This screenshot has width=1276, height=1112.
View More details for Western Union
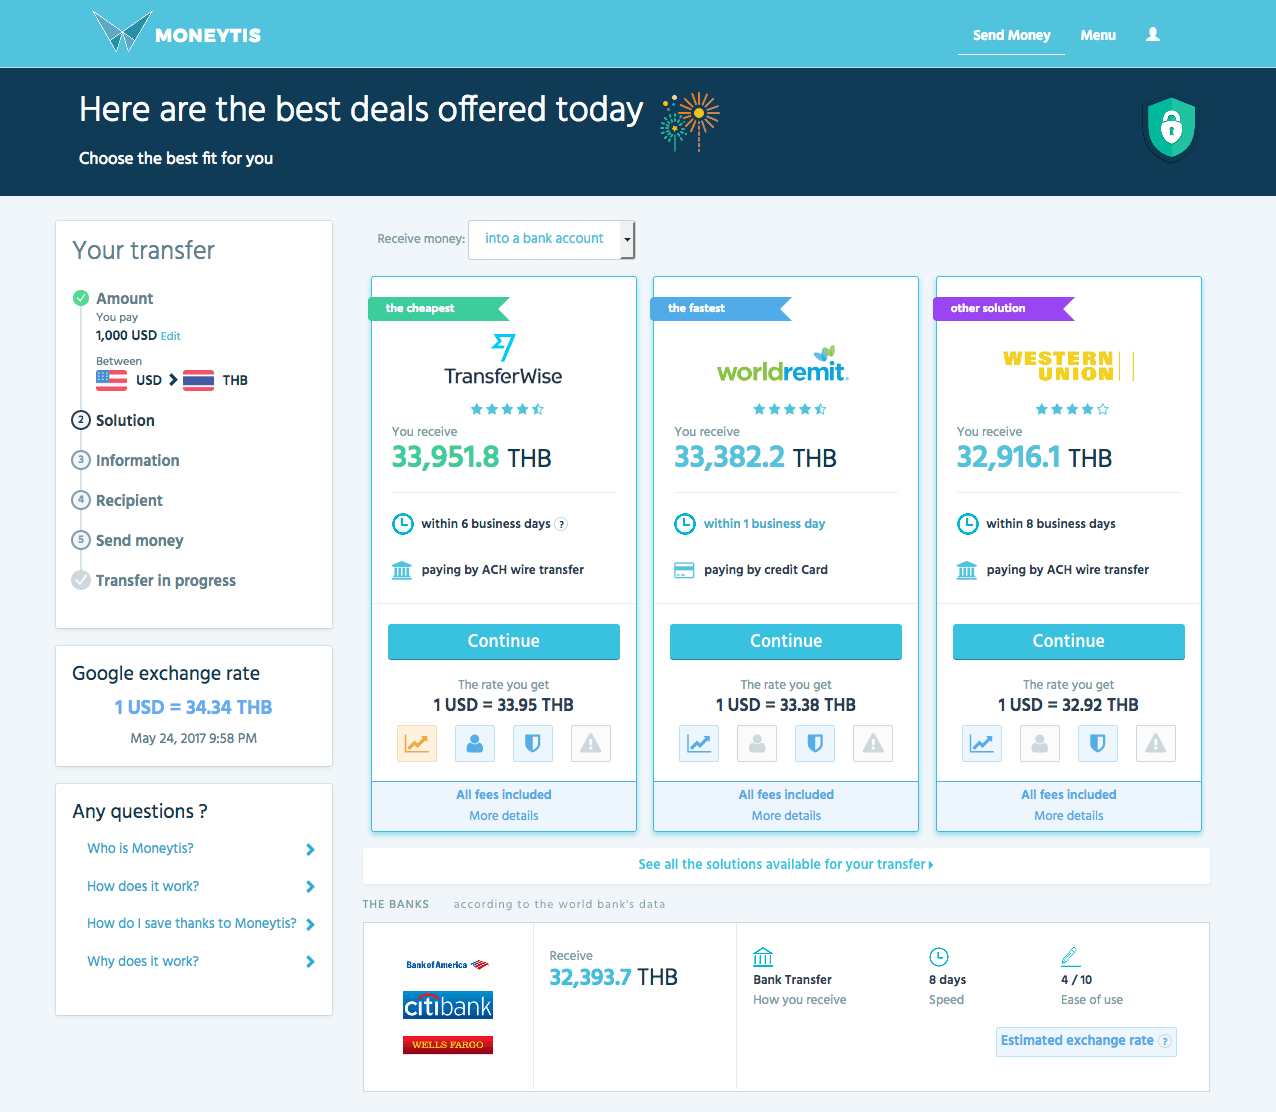tap(1069, 816)
